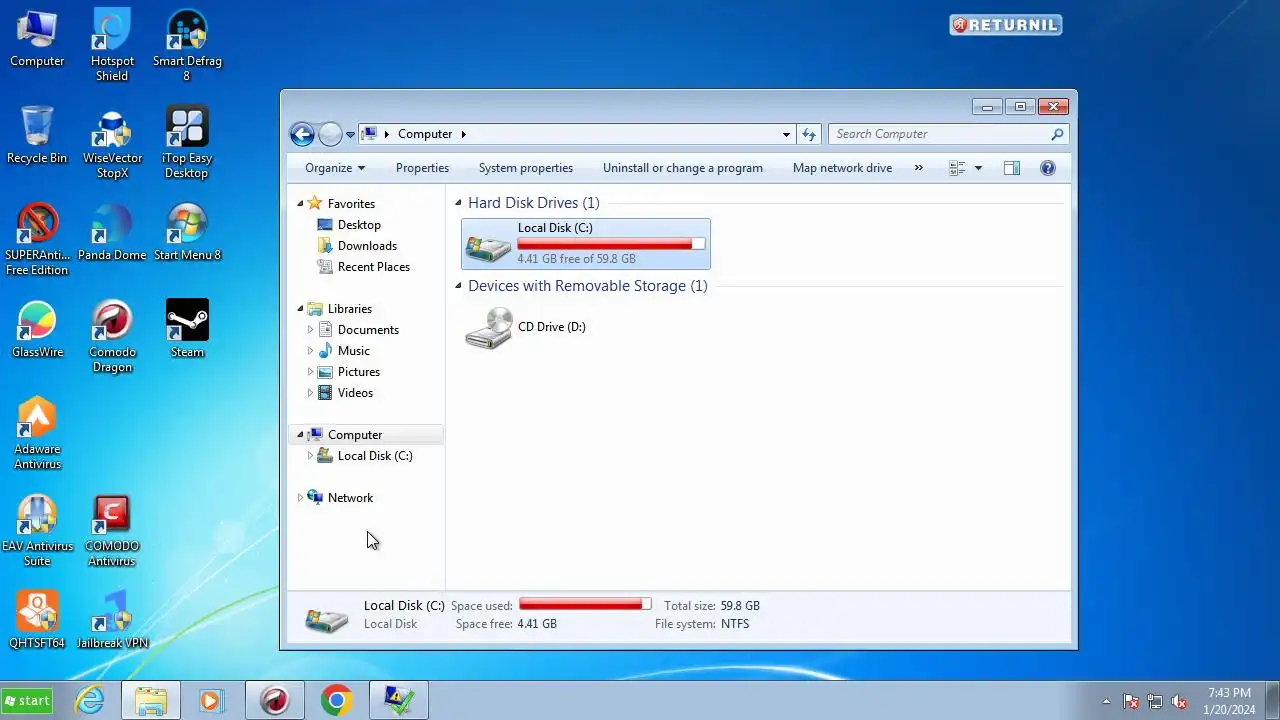Expand the Documents library node

click(x=310, y=330)
